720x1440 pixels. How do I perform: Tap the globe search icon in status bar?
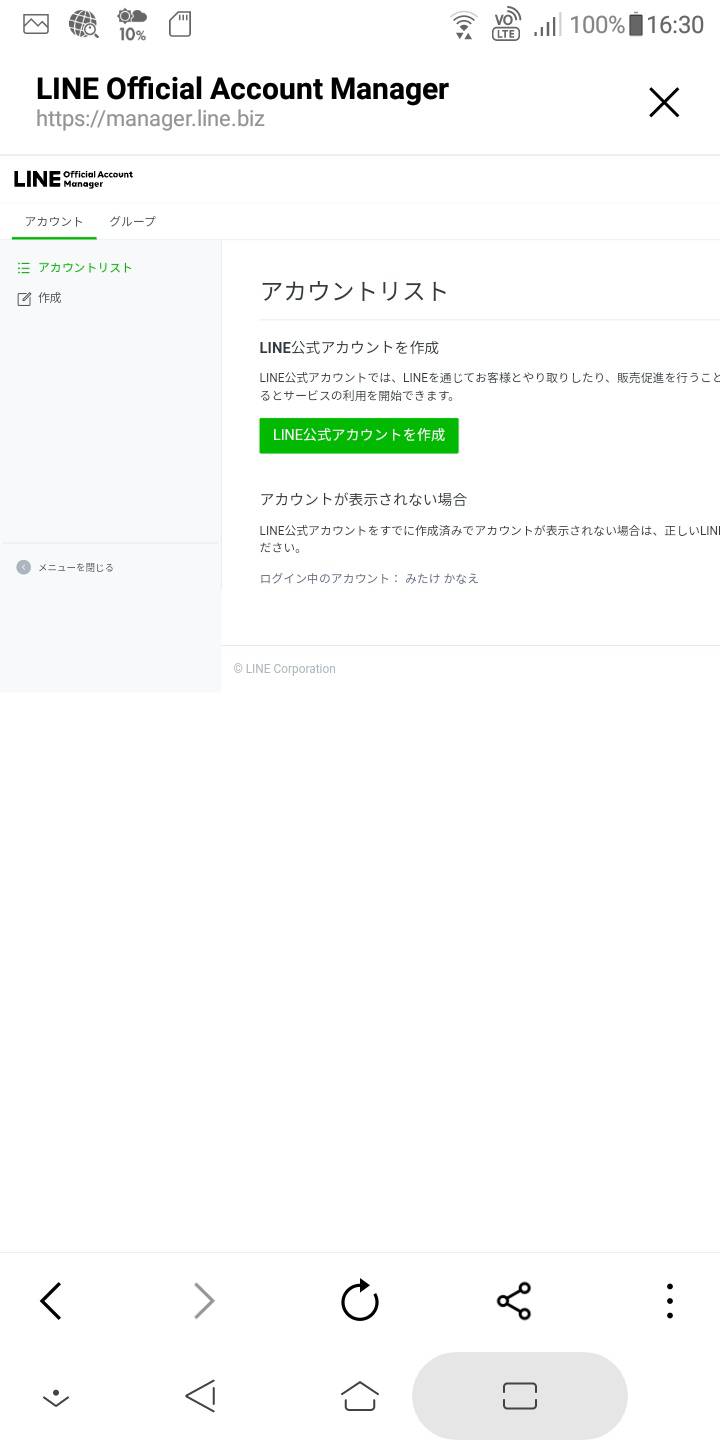coord(84,24)
